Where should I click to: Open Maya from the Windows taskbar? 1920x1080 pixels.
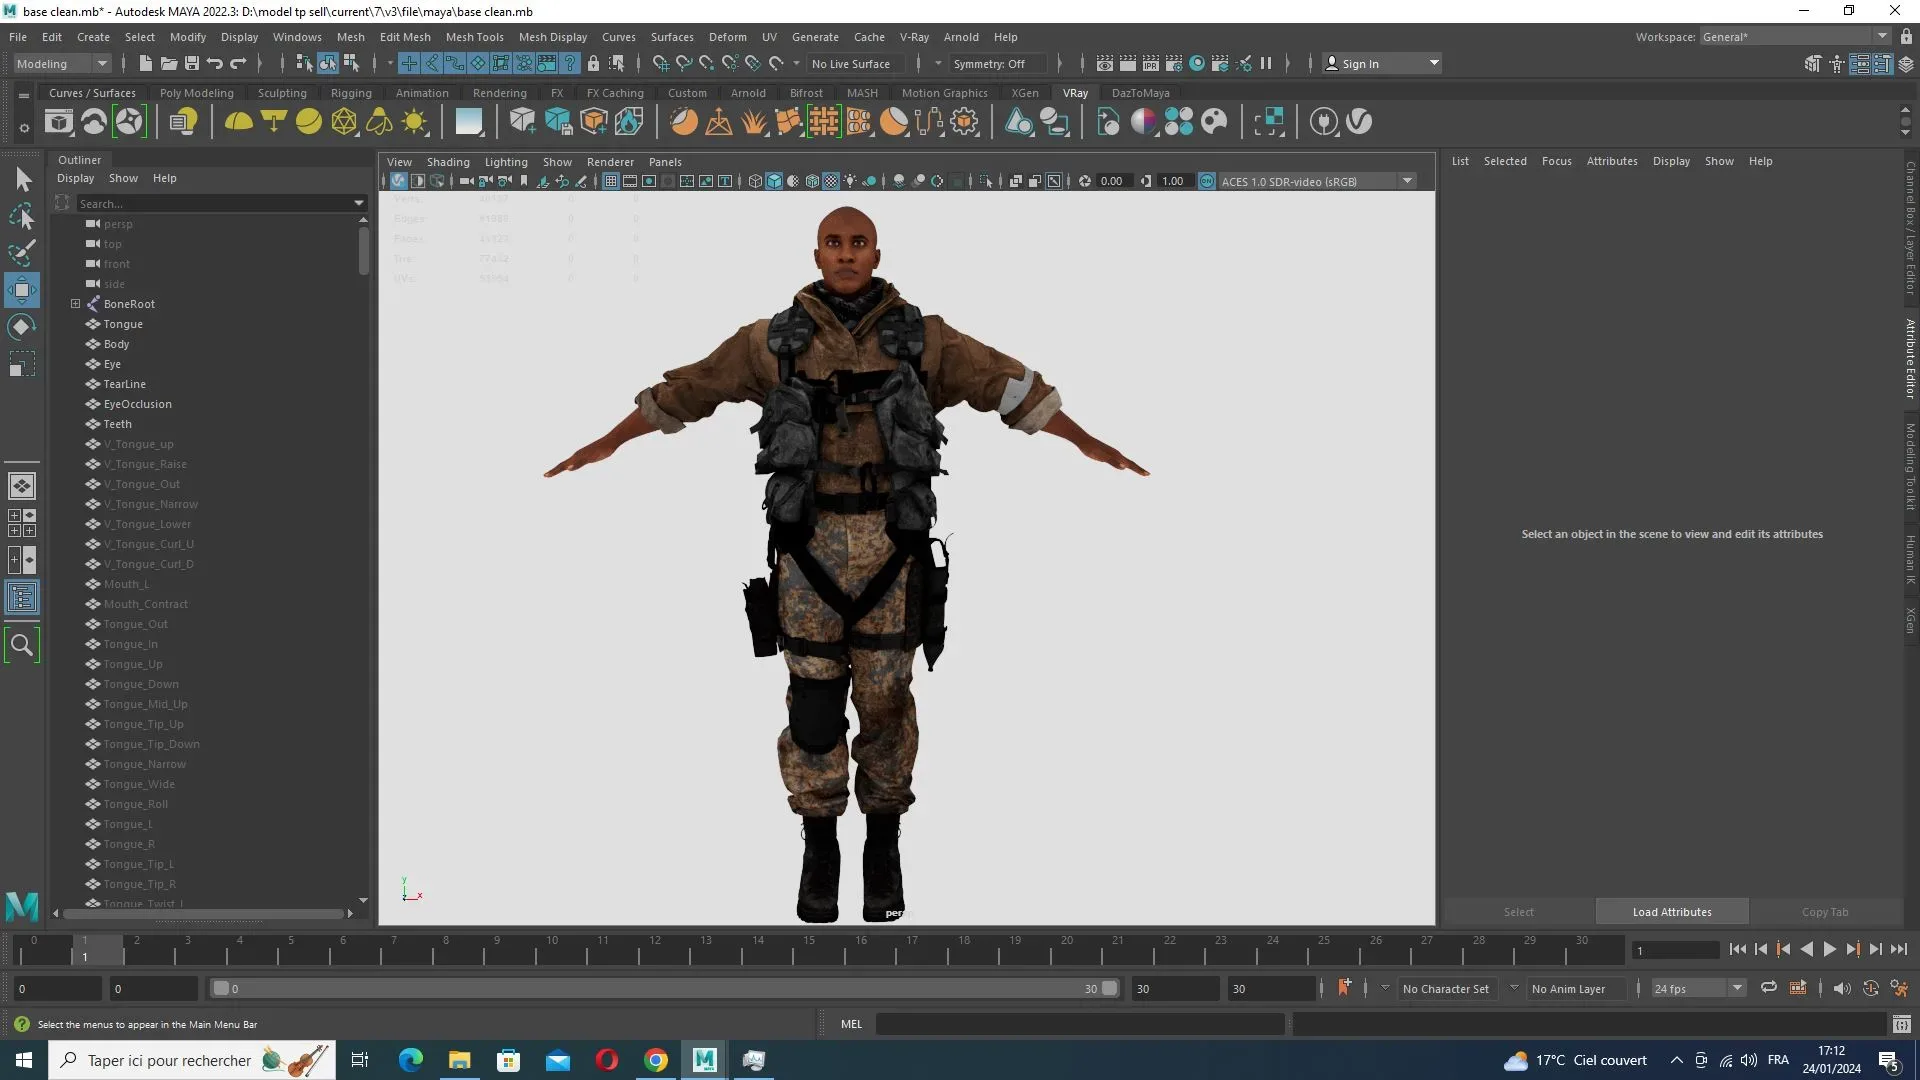tap(704, 1060)
